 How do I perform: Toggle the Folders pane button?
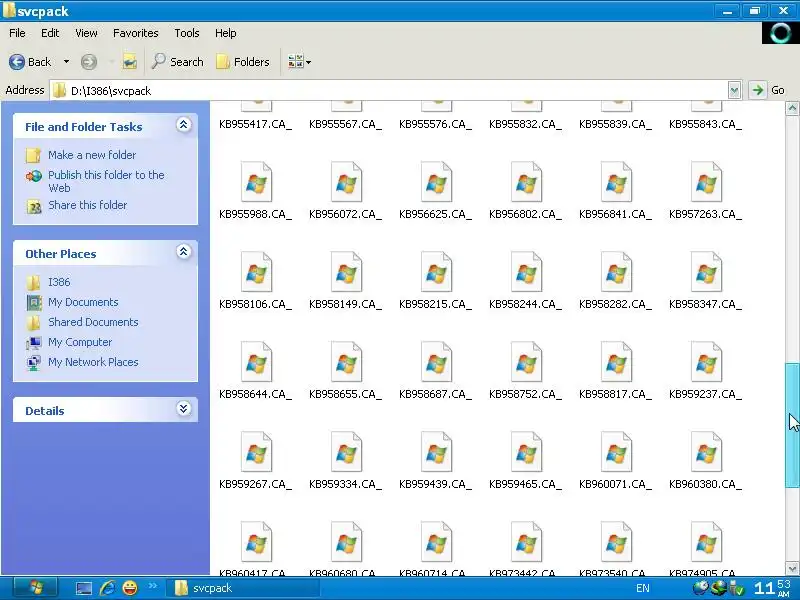(x=243, y=62)
